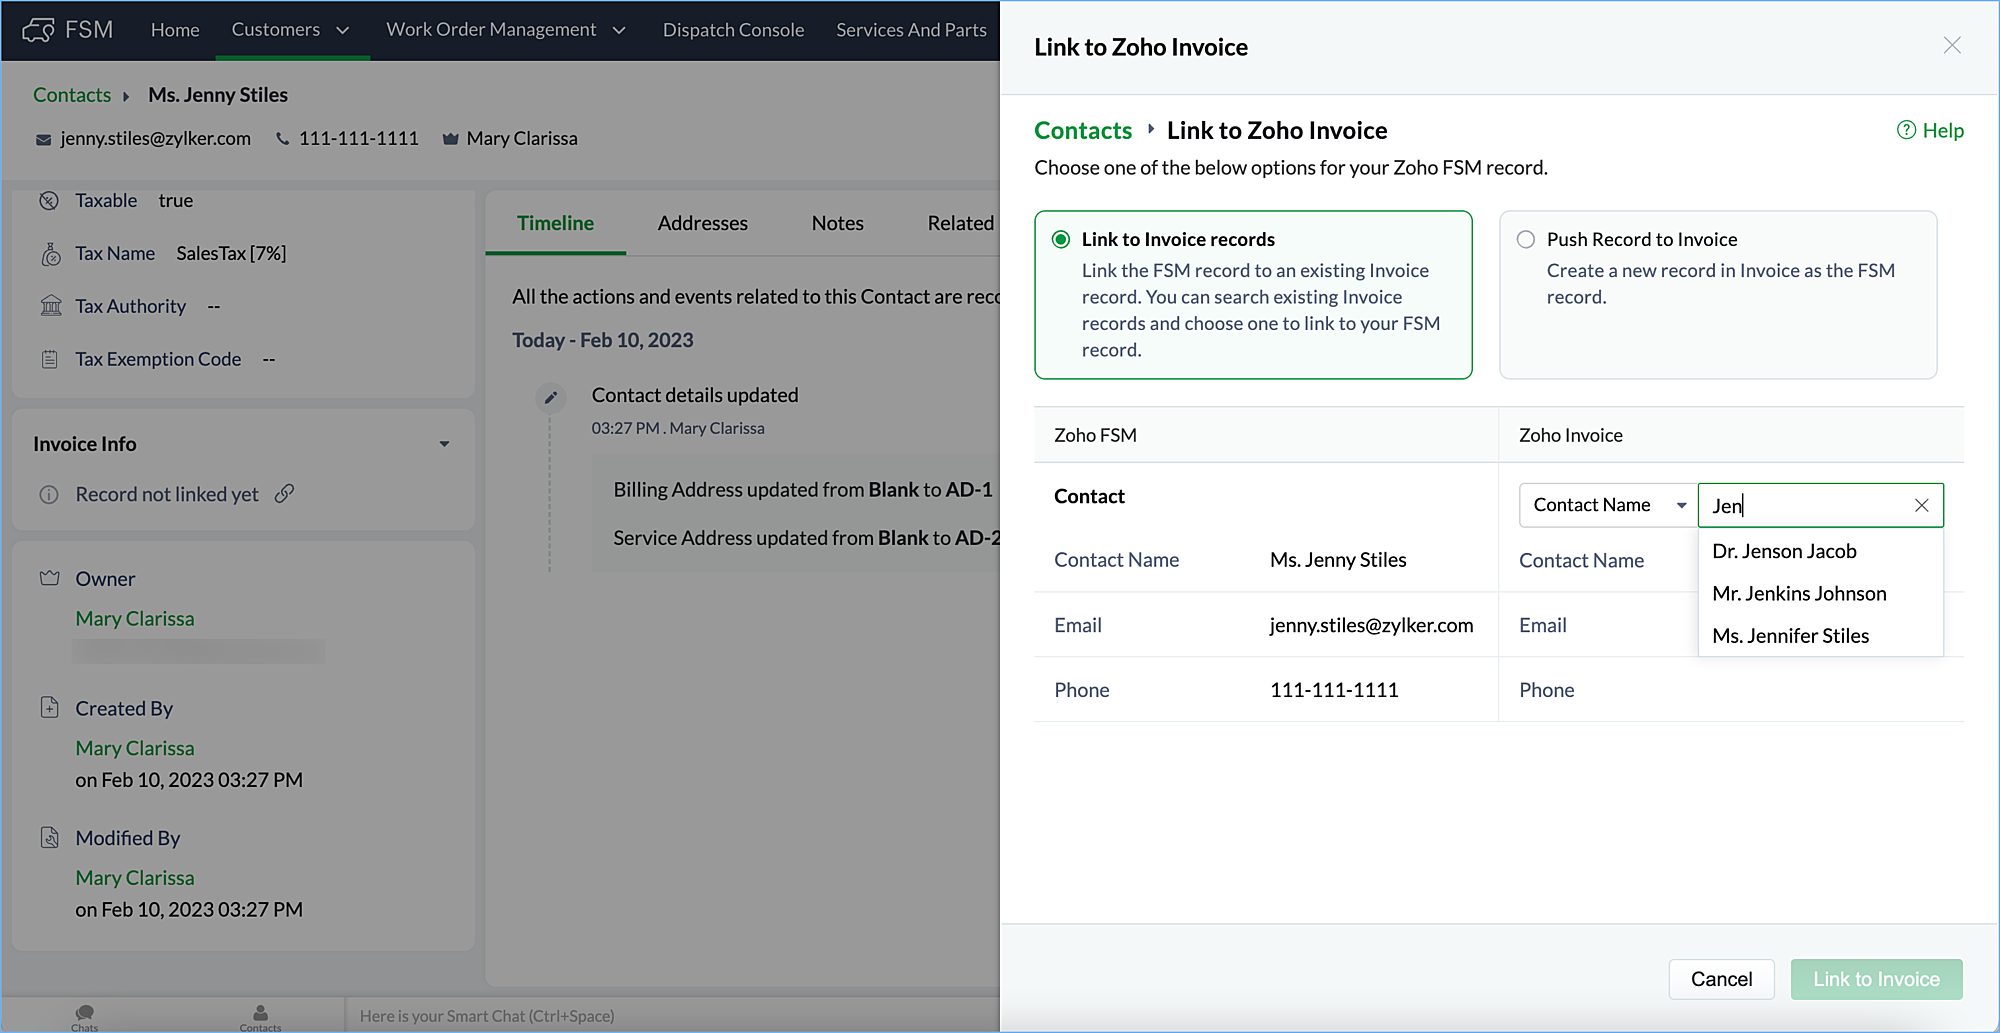Clear the Jen search text with the X
Image resolution: width=2000 pixels, height=1033 pixels.
(1922, 506)
